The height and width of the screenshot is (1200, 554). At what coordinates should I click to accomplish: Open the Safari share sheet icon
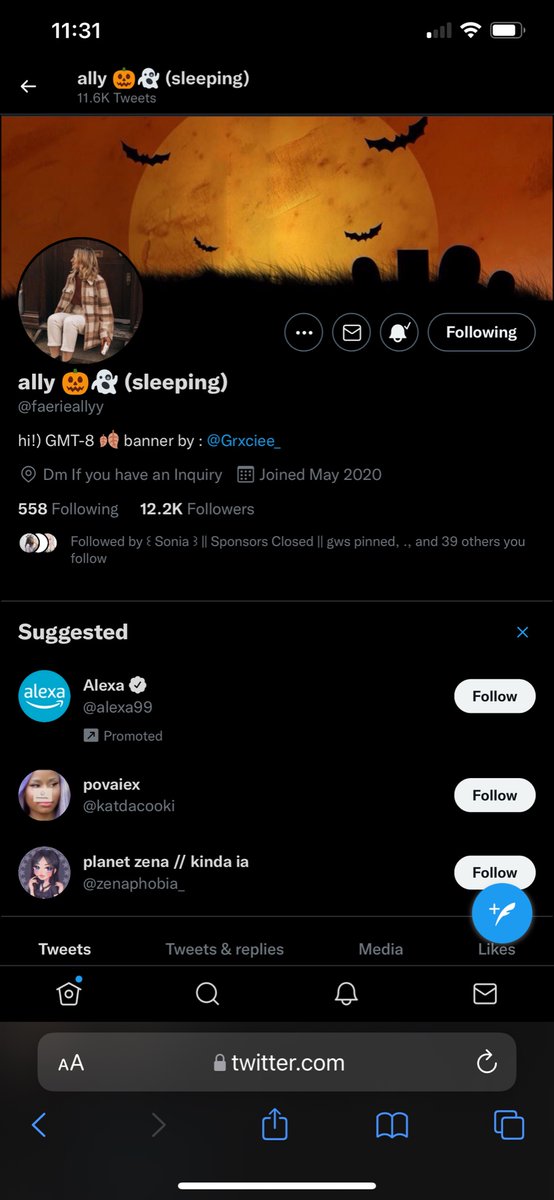(x=274, y=1125)
